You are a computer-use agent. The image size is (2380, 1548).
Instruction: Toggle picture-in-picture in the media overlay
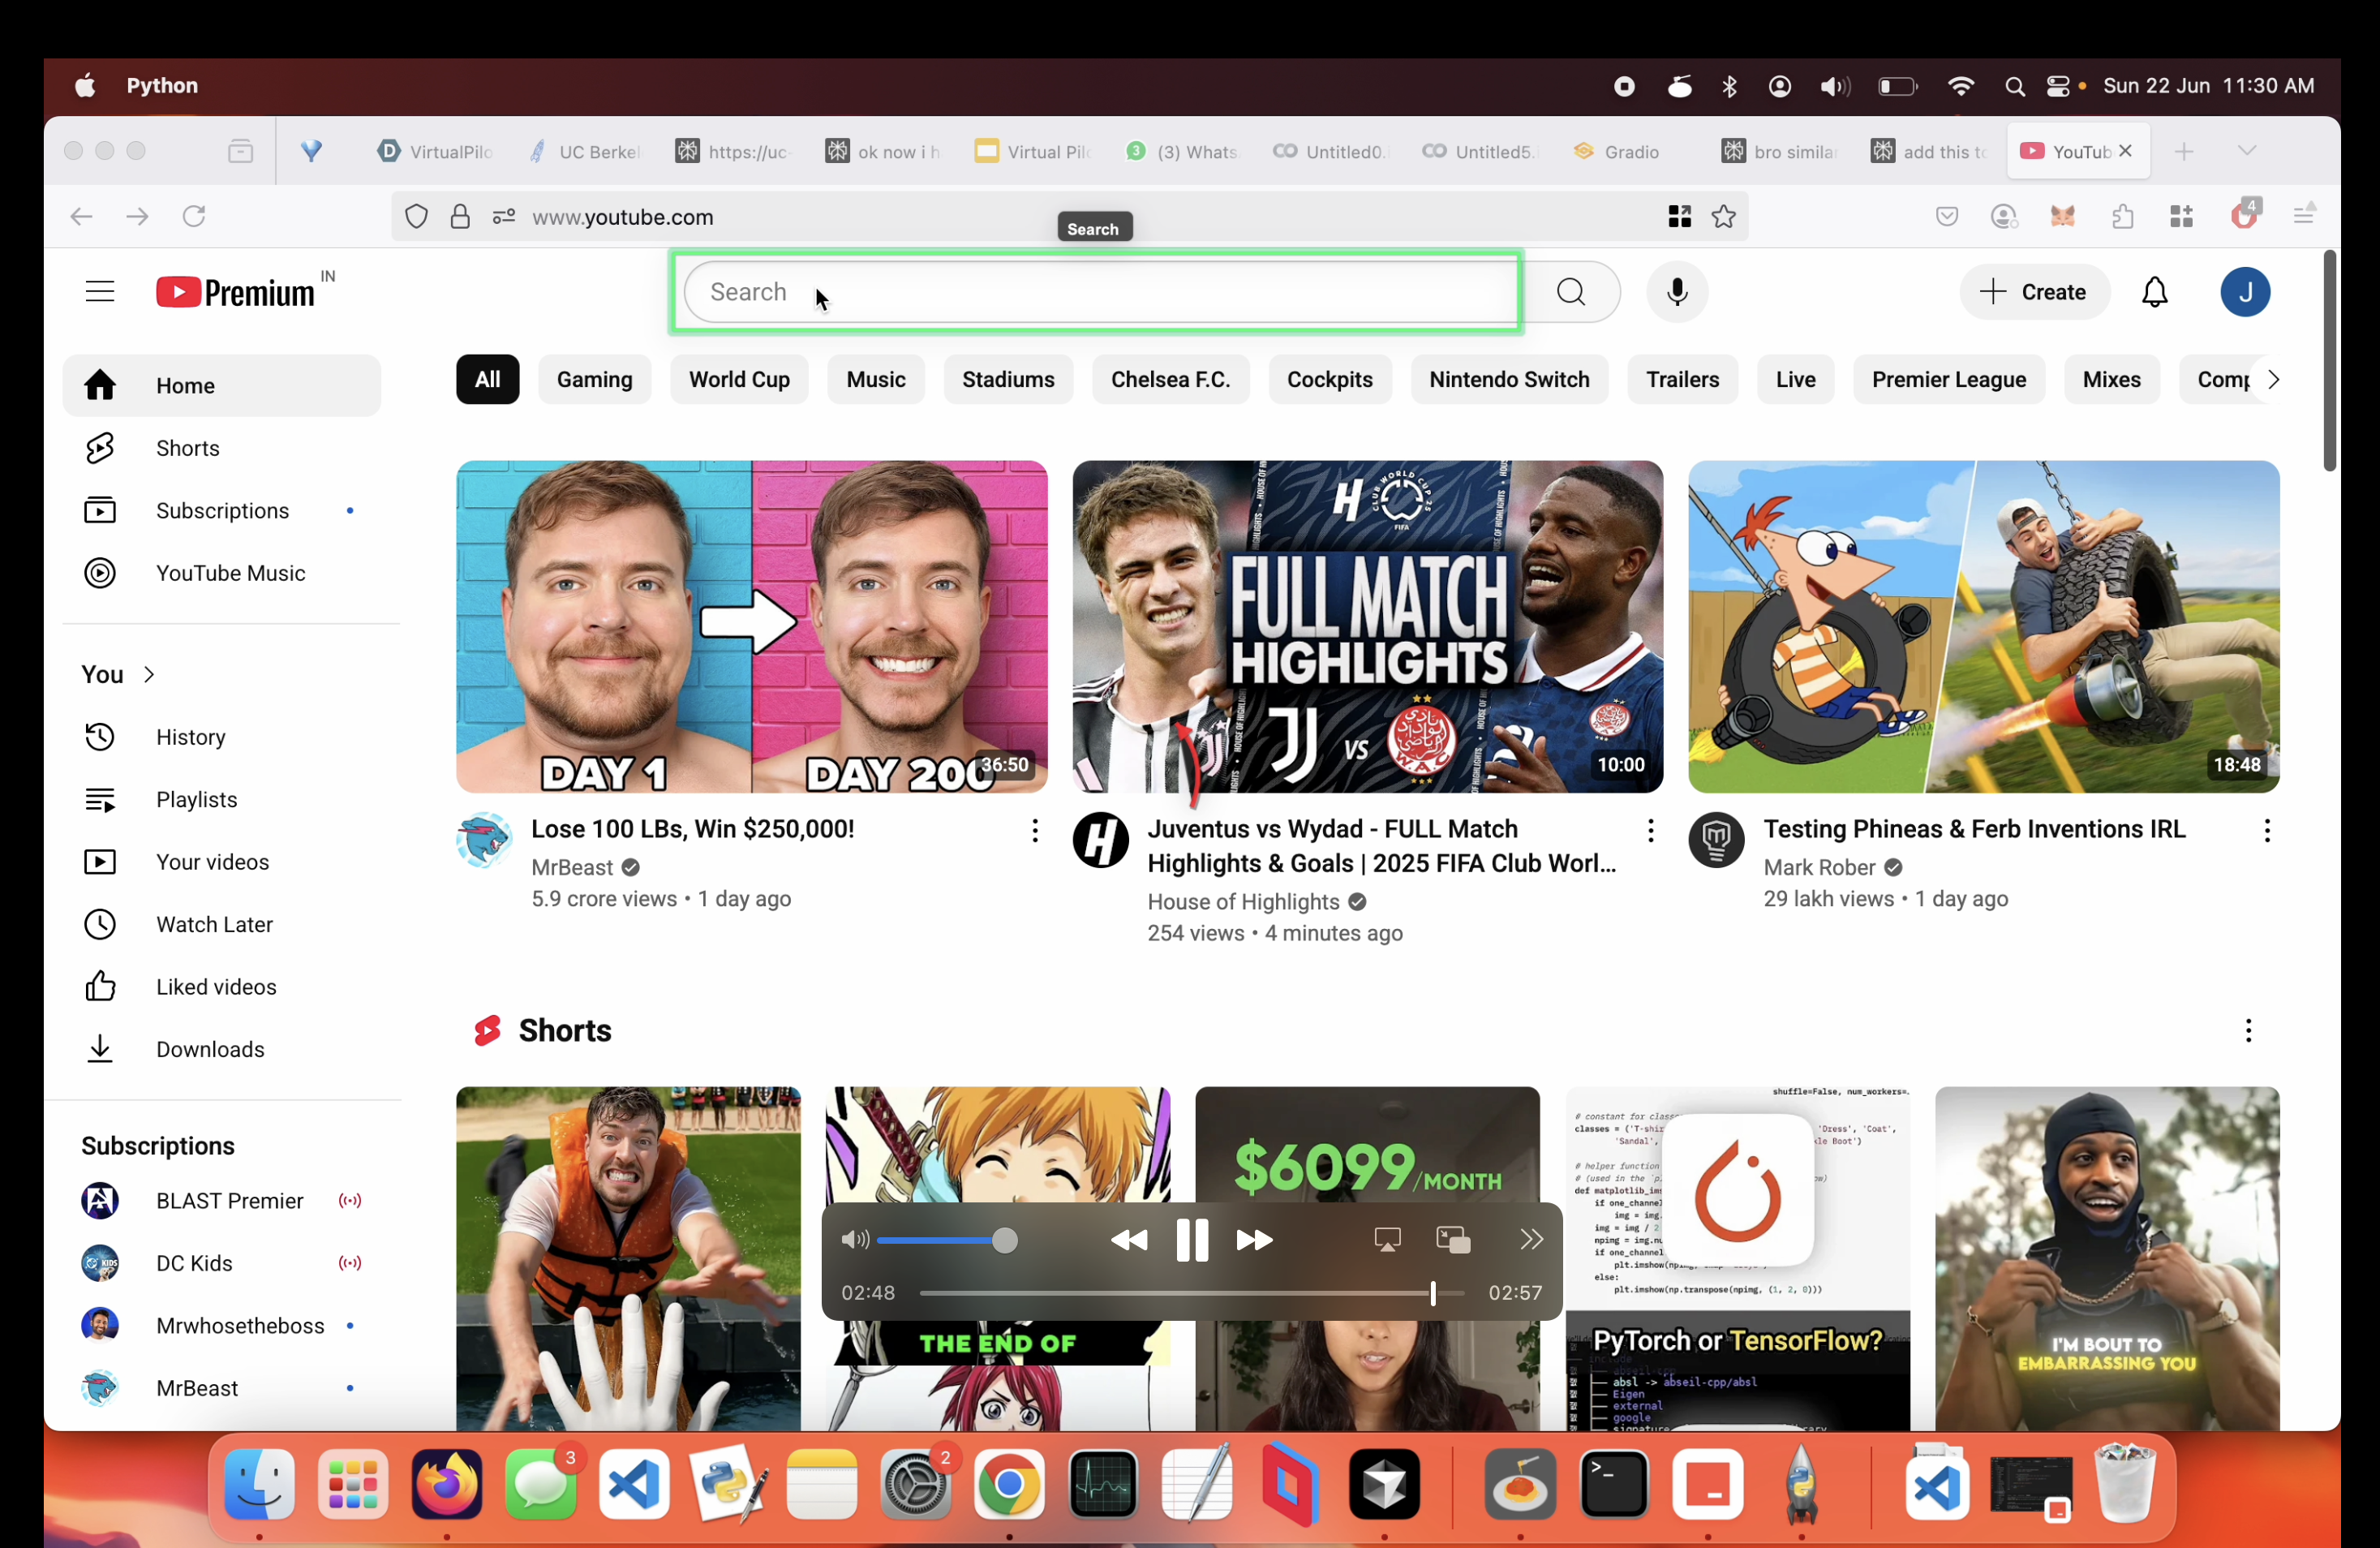1452,1240
